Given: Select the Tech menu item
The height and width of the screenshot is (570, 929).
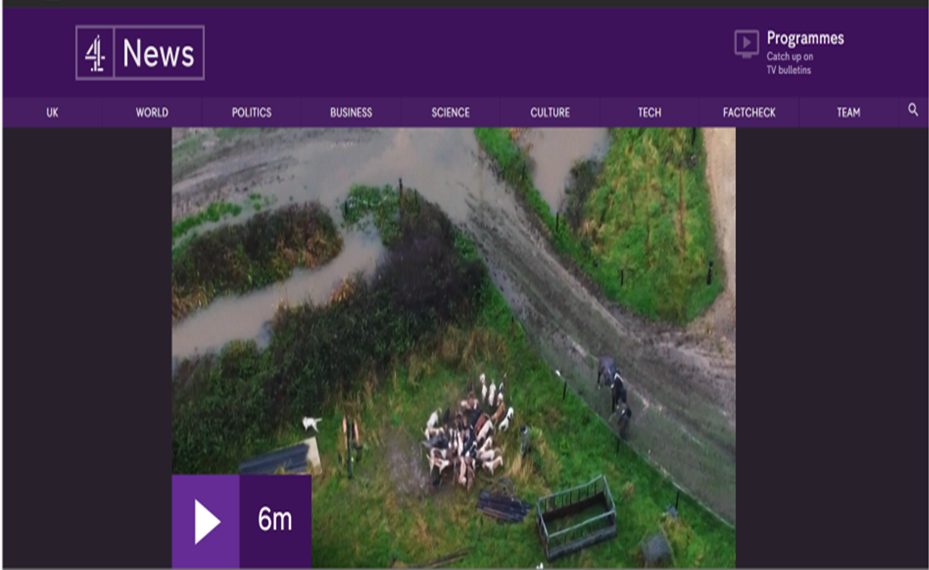Looking at the screenshot, I should point(649,113).
